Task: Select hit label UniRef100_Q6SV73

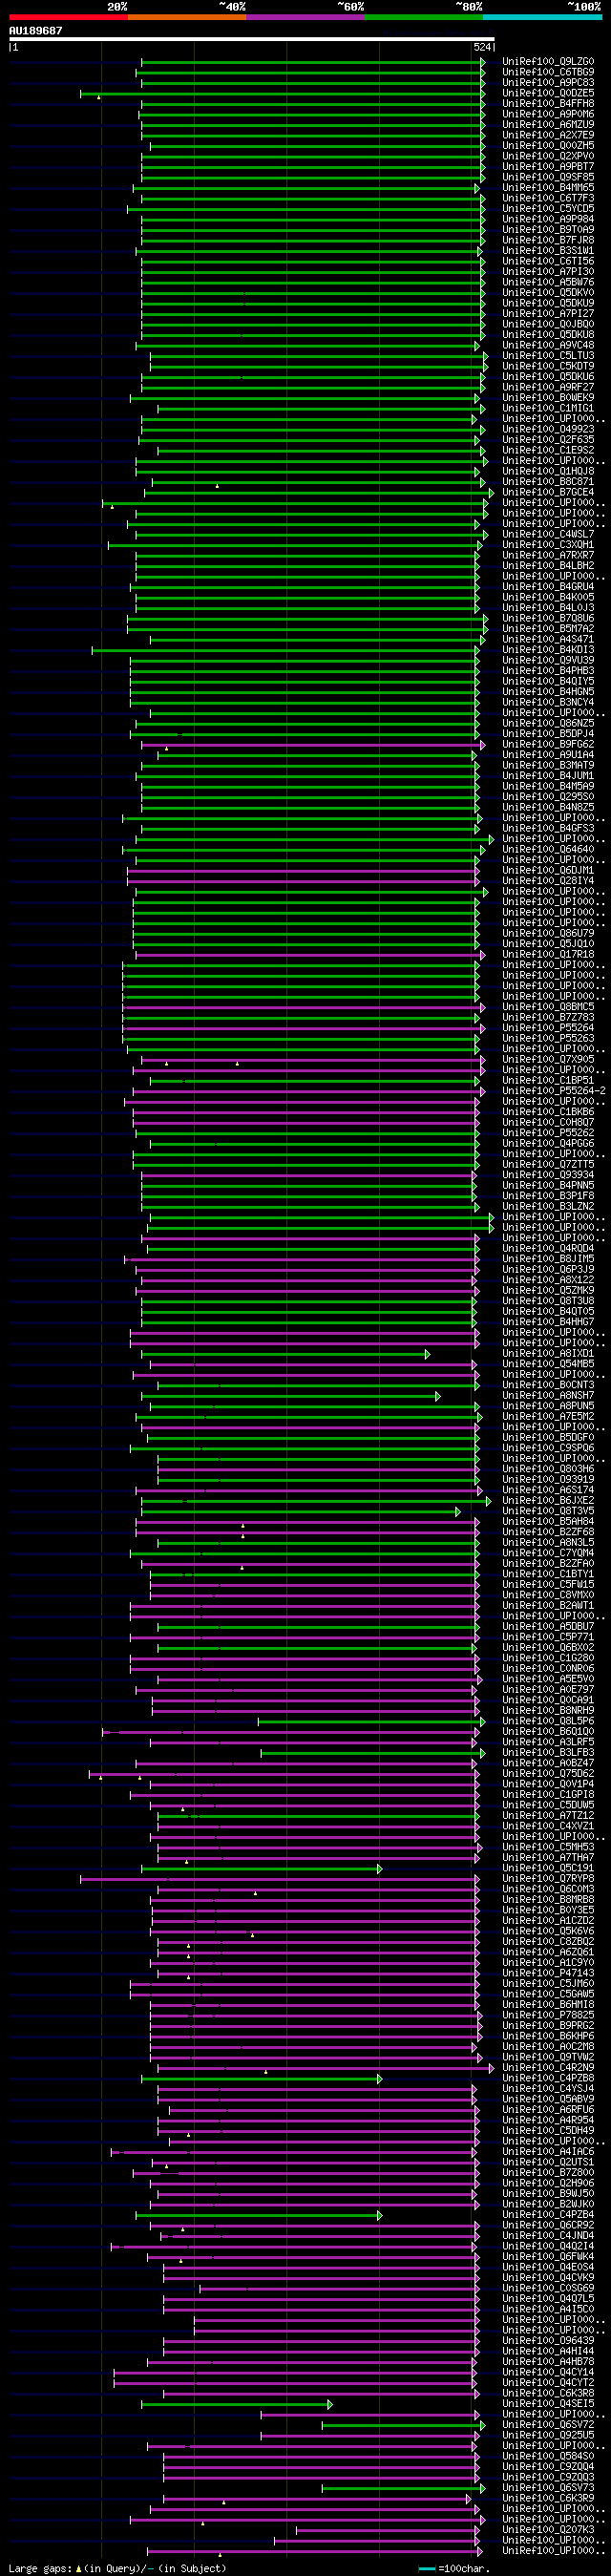Action: pos(548,2487)
